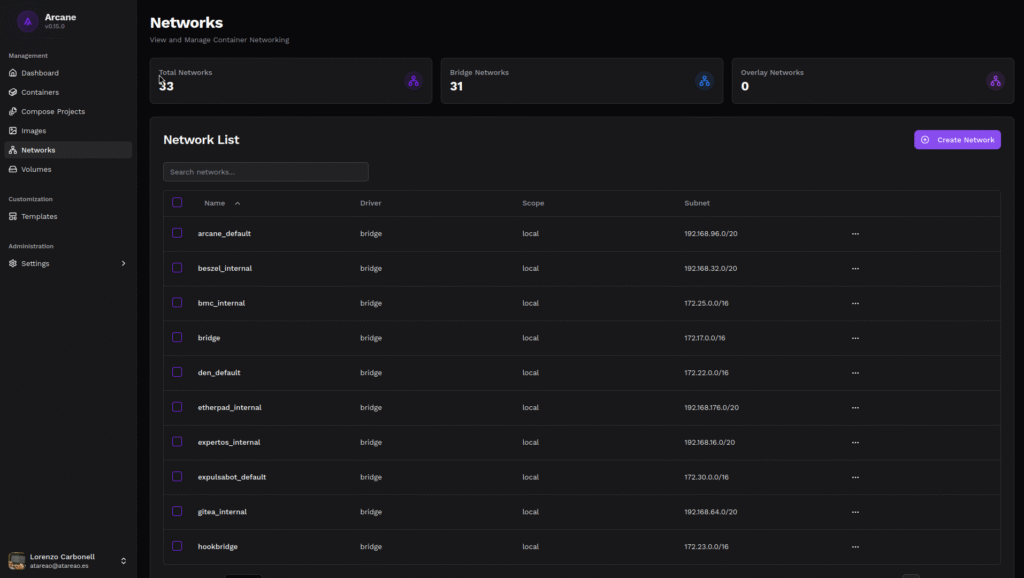Toggle the select-all checkbox in table header

pos(177,202)
